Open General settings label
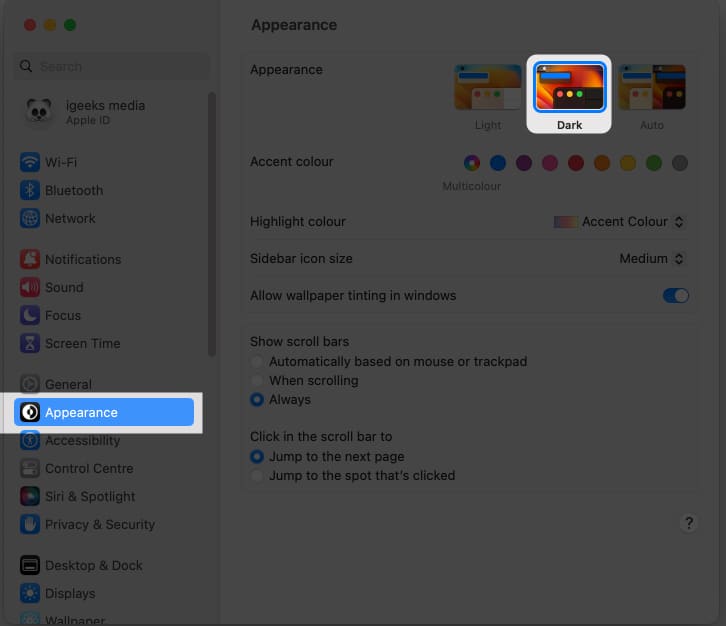The width and height of the screenshot is (726, 626). tap(68, 384)
